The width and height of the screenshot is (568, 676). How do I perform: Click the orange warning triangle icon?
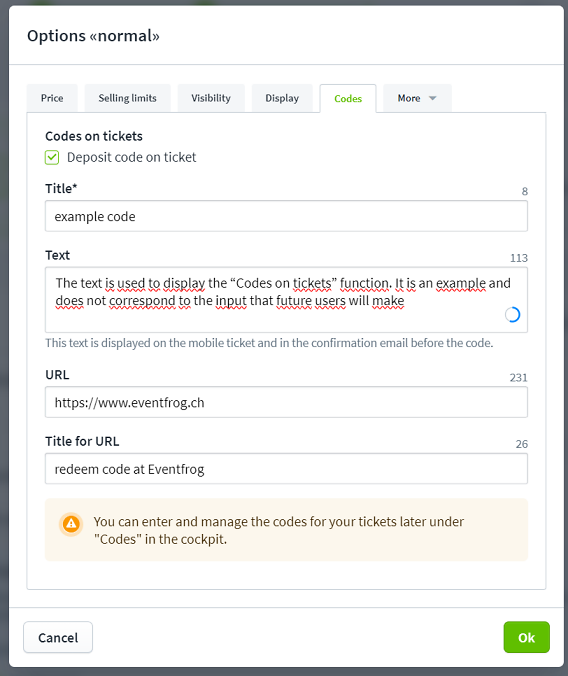pos(71,524)
